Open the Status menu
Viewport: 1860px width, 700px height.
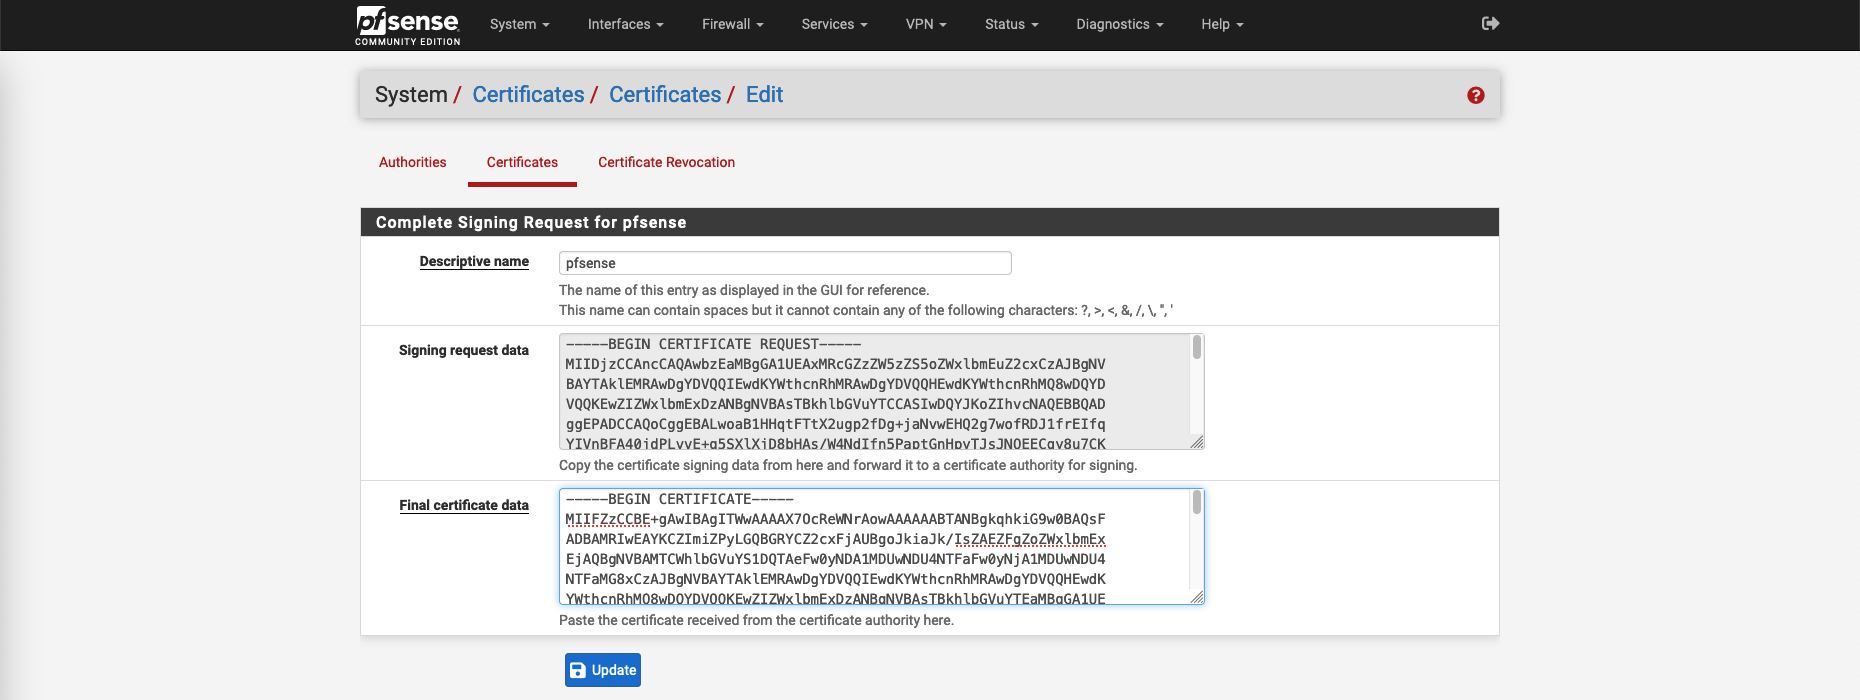pyautogui.click(x=1011, y=24)
